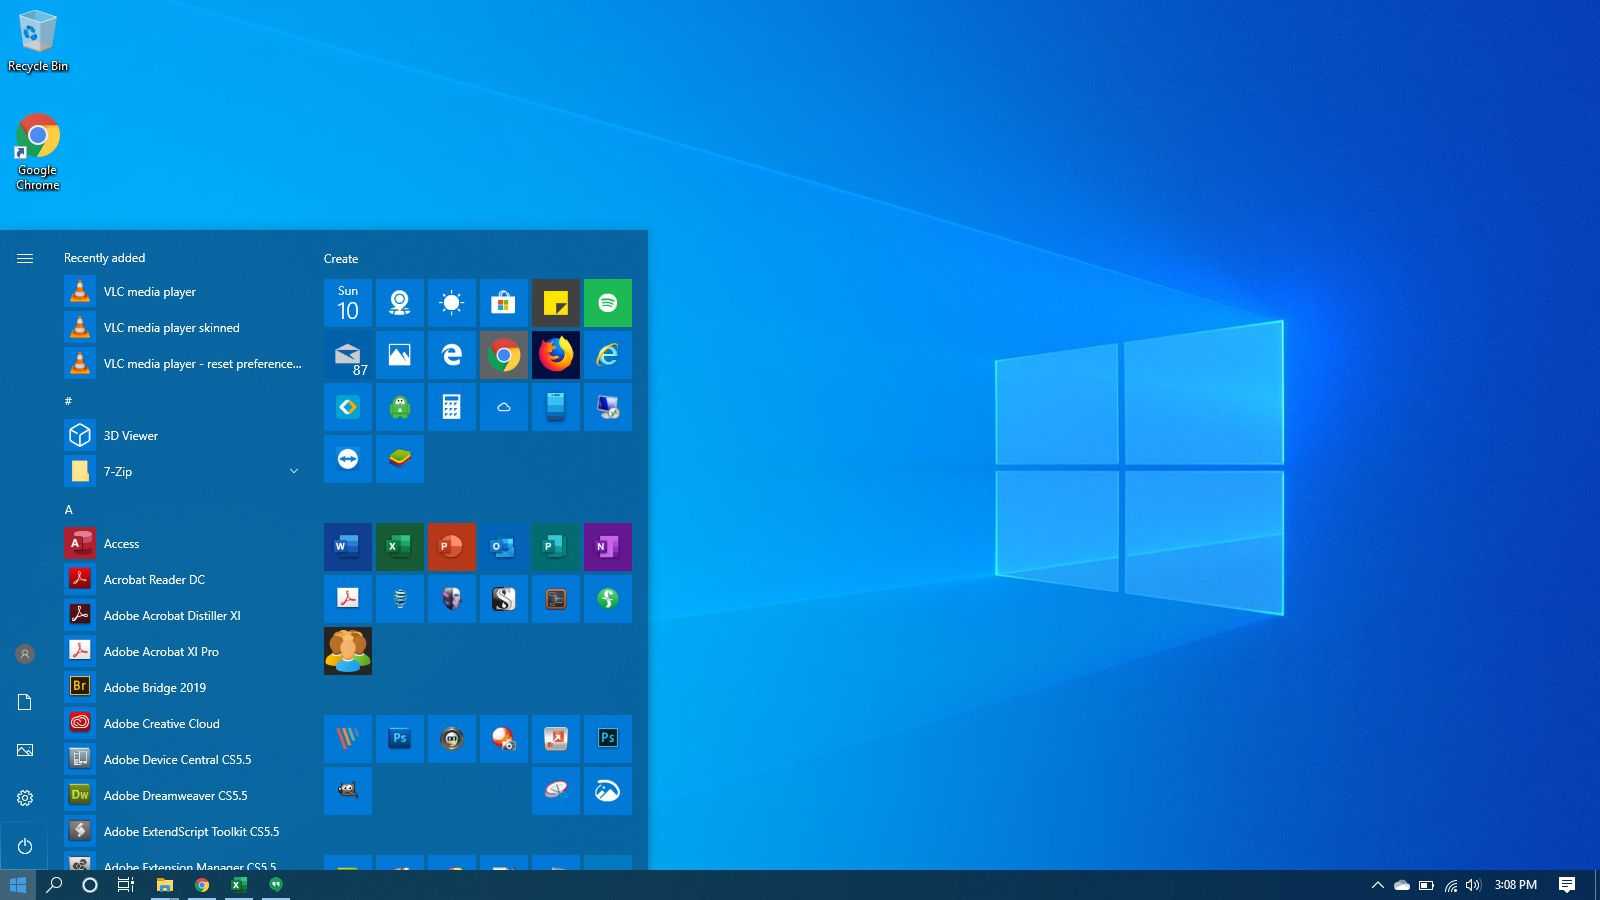The width and height of the screenshot is (1600, 900).
Task: Launch the Scrivener S tile
Action: pos(504,599)
